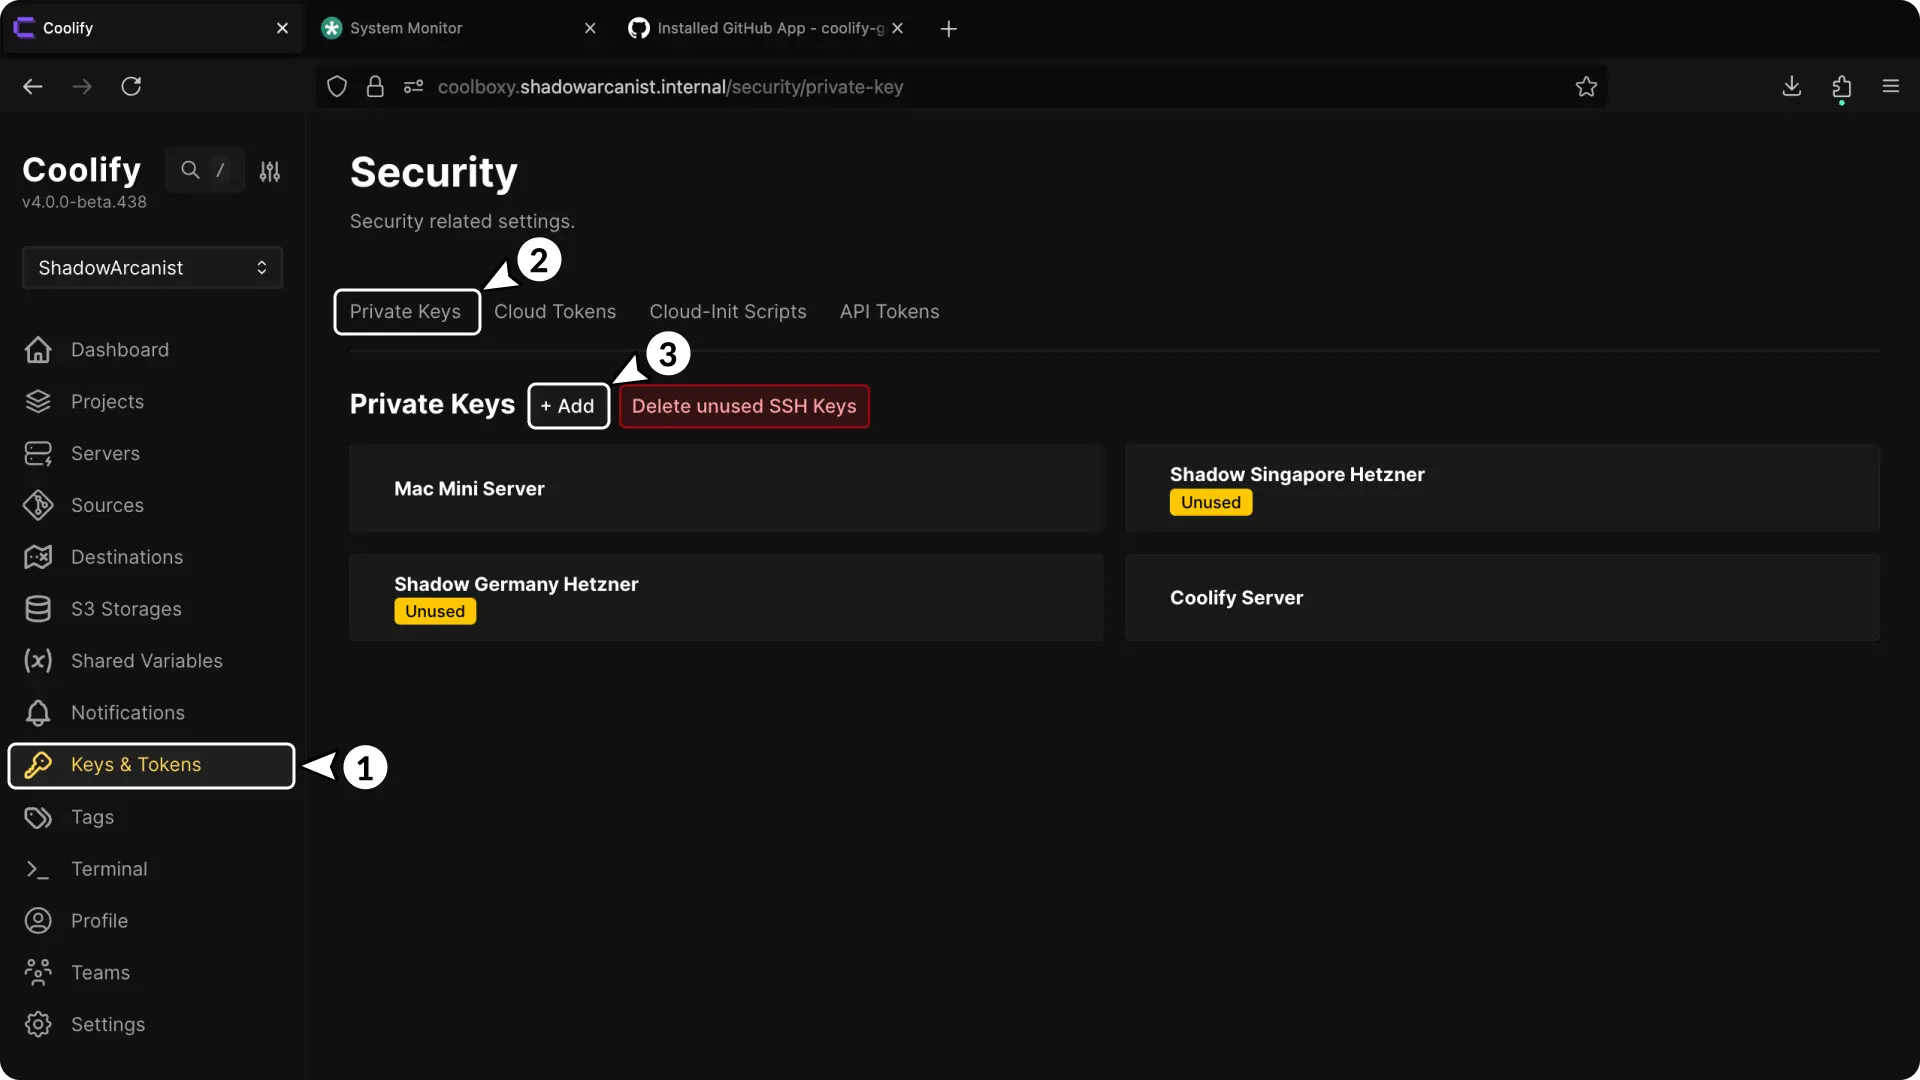1920x1080 pixels.
Task: Click the Coolify search box
Action: coord(204,170)
